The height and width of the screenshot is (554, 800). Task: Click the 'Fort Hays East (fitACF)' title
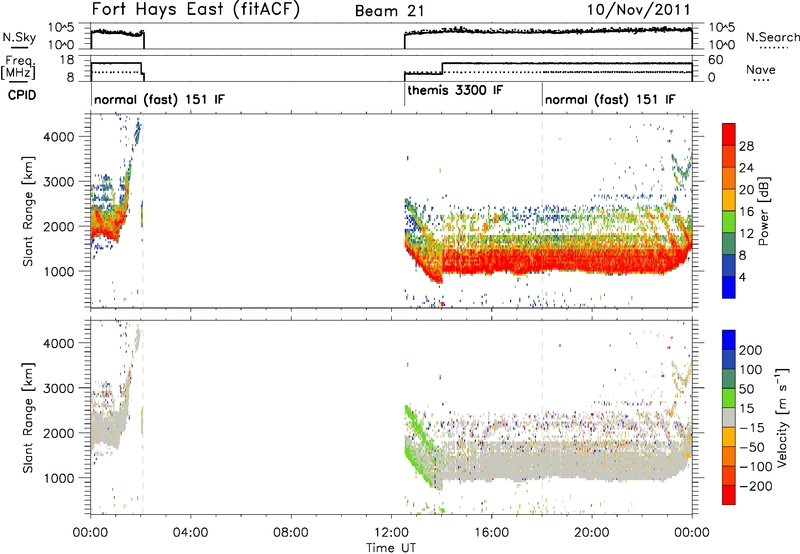(195, 10)
